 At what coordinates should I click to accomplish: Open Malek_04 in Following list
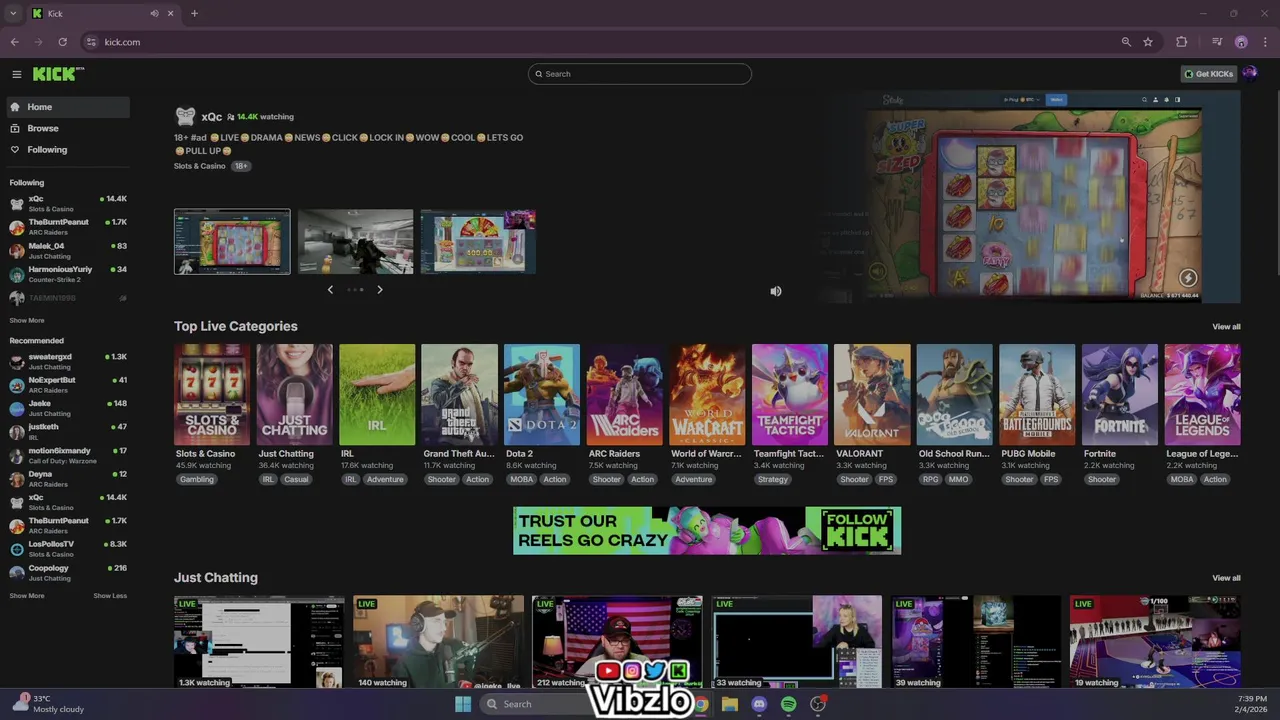(x=67, y=251)
